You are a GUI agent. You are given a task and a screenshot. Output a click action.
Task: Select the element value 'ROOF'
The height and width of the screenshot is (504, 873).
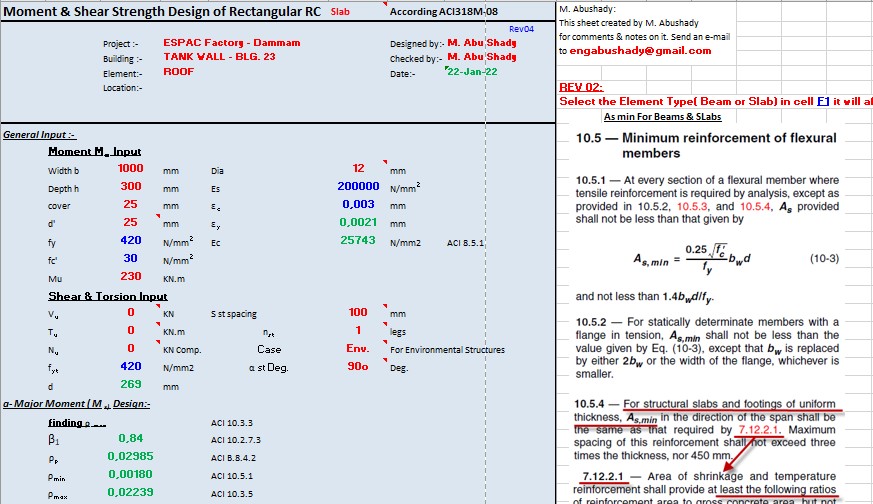[x=179, y=72]
